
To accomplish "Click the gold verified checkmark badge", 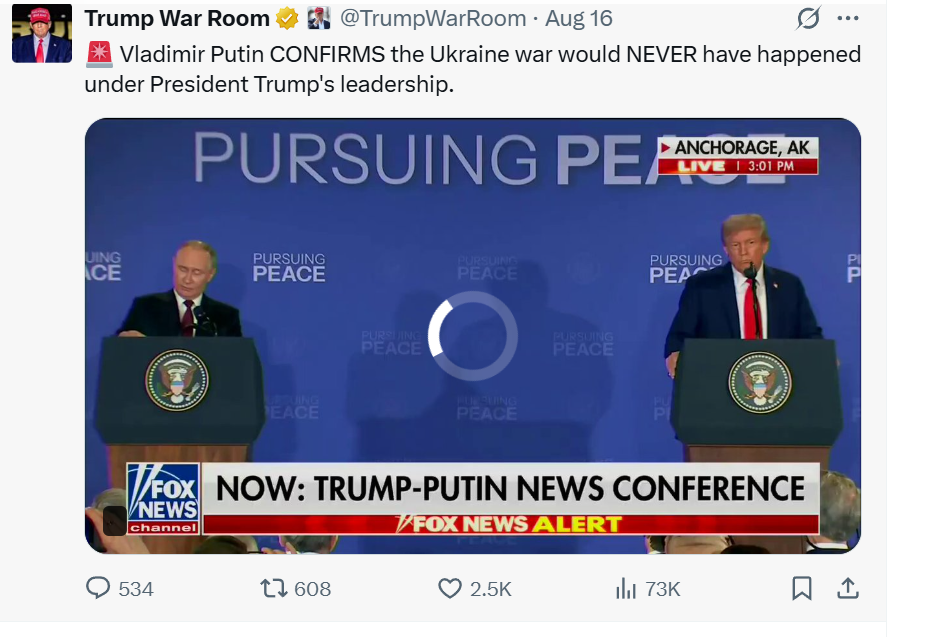I will coord(288,18).
